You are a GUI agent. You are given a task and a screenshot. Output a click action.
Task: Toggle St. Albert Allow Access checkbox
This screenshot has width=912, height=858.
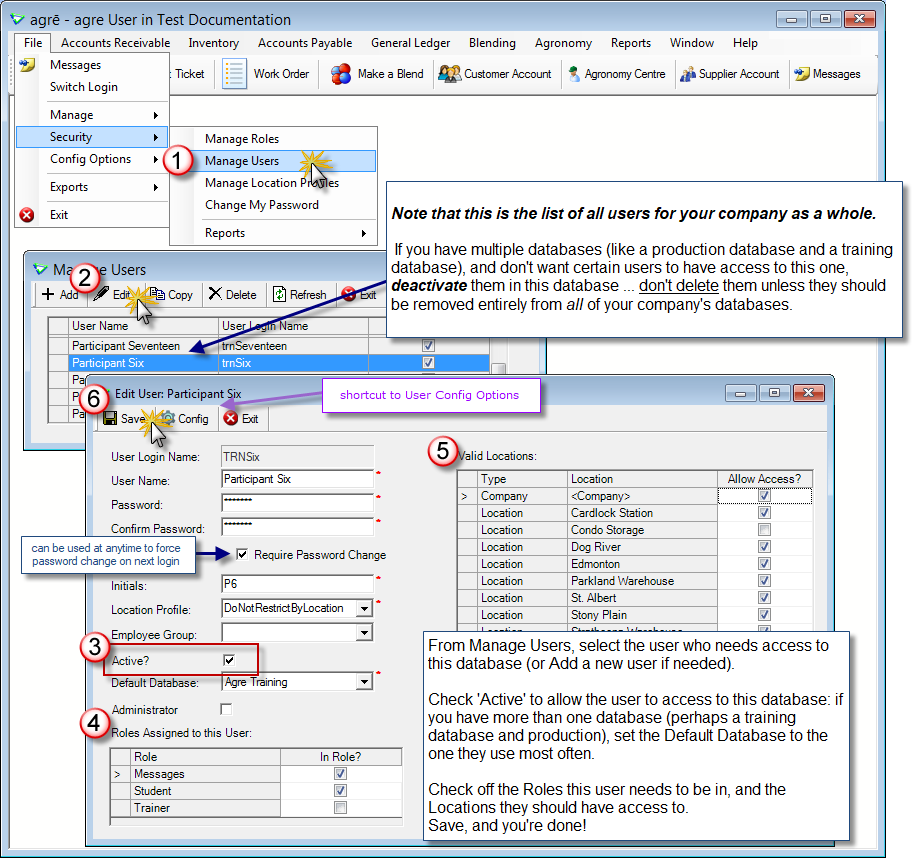(764, 597)
